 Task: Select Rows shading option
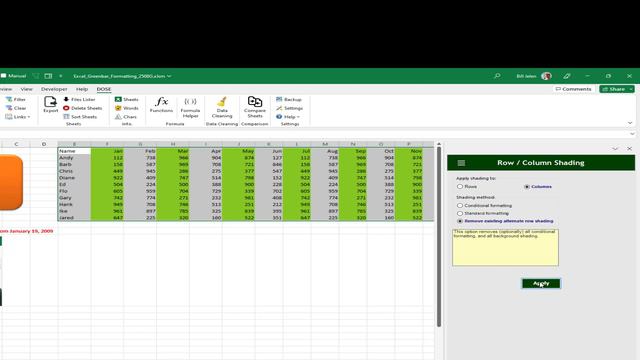(x=460, y=187)
